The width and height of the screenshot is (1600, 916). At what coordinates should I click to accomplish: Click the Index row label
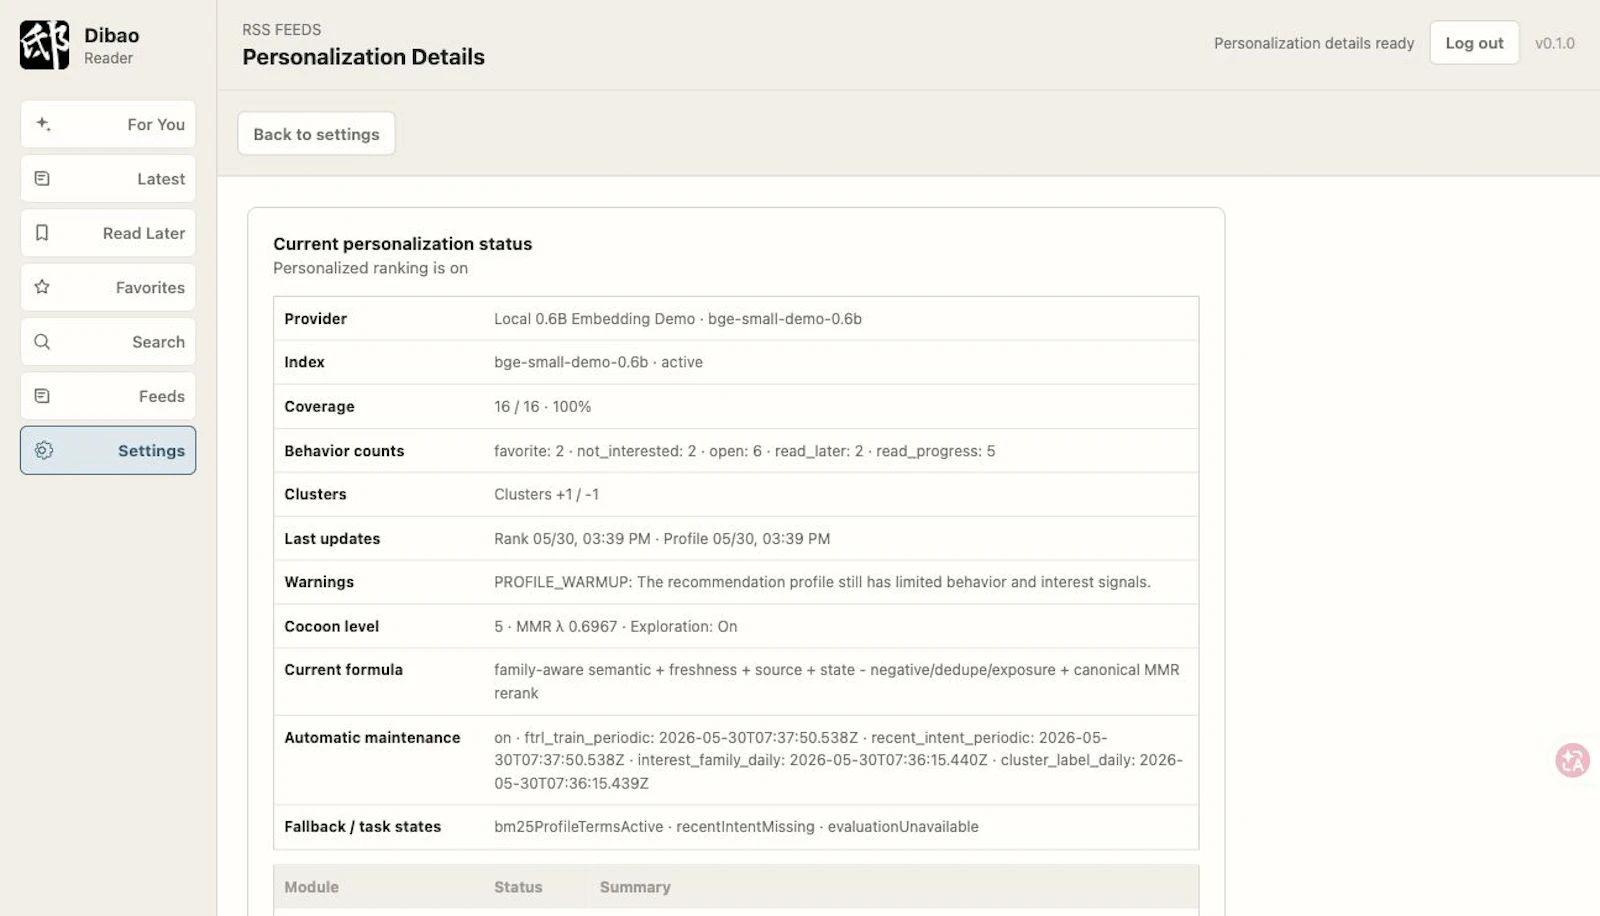[304, 362]
